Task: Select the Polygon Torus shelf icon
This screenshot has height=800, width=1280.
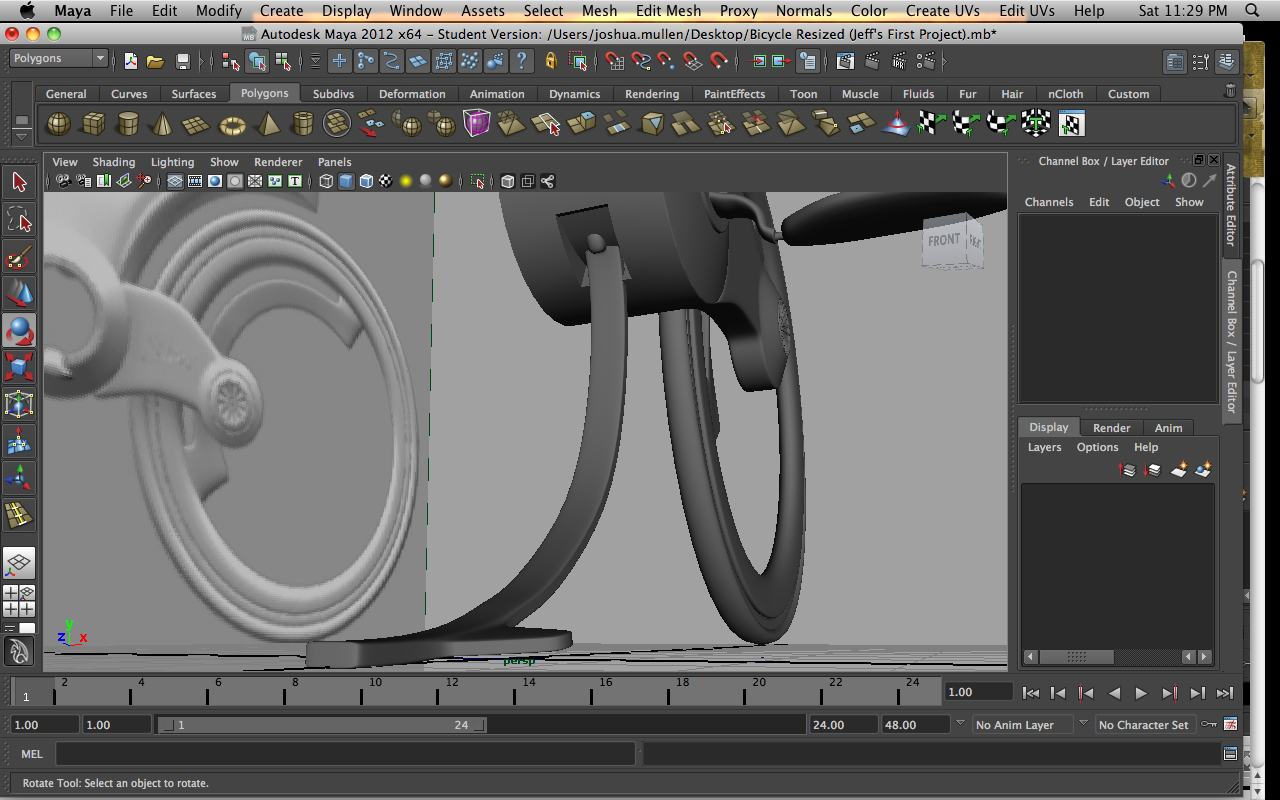Action: point(232,123)
